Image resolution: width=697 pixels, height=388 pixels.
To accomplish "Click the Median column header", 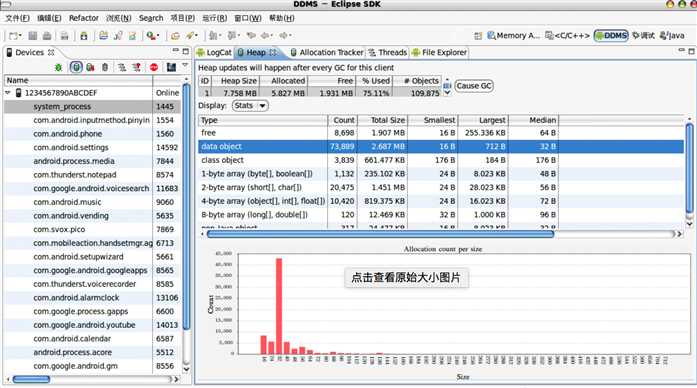I will click(x=533, y=120).
